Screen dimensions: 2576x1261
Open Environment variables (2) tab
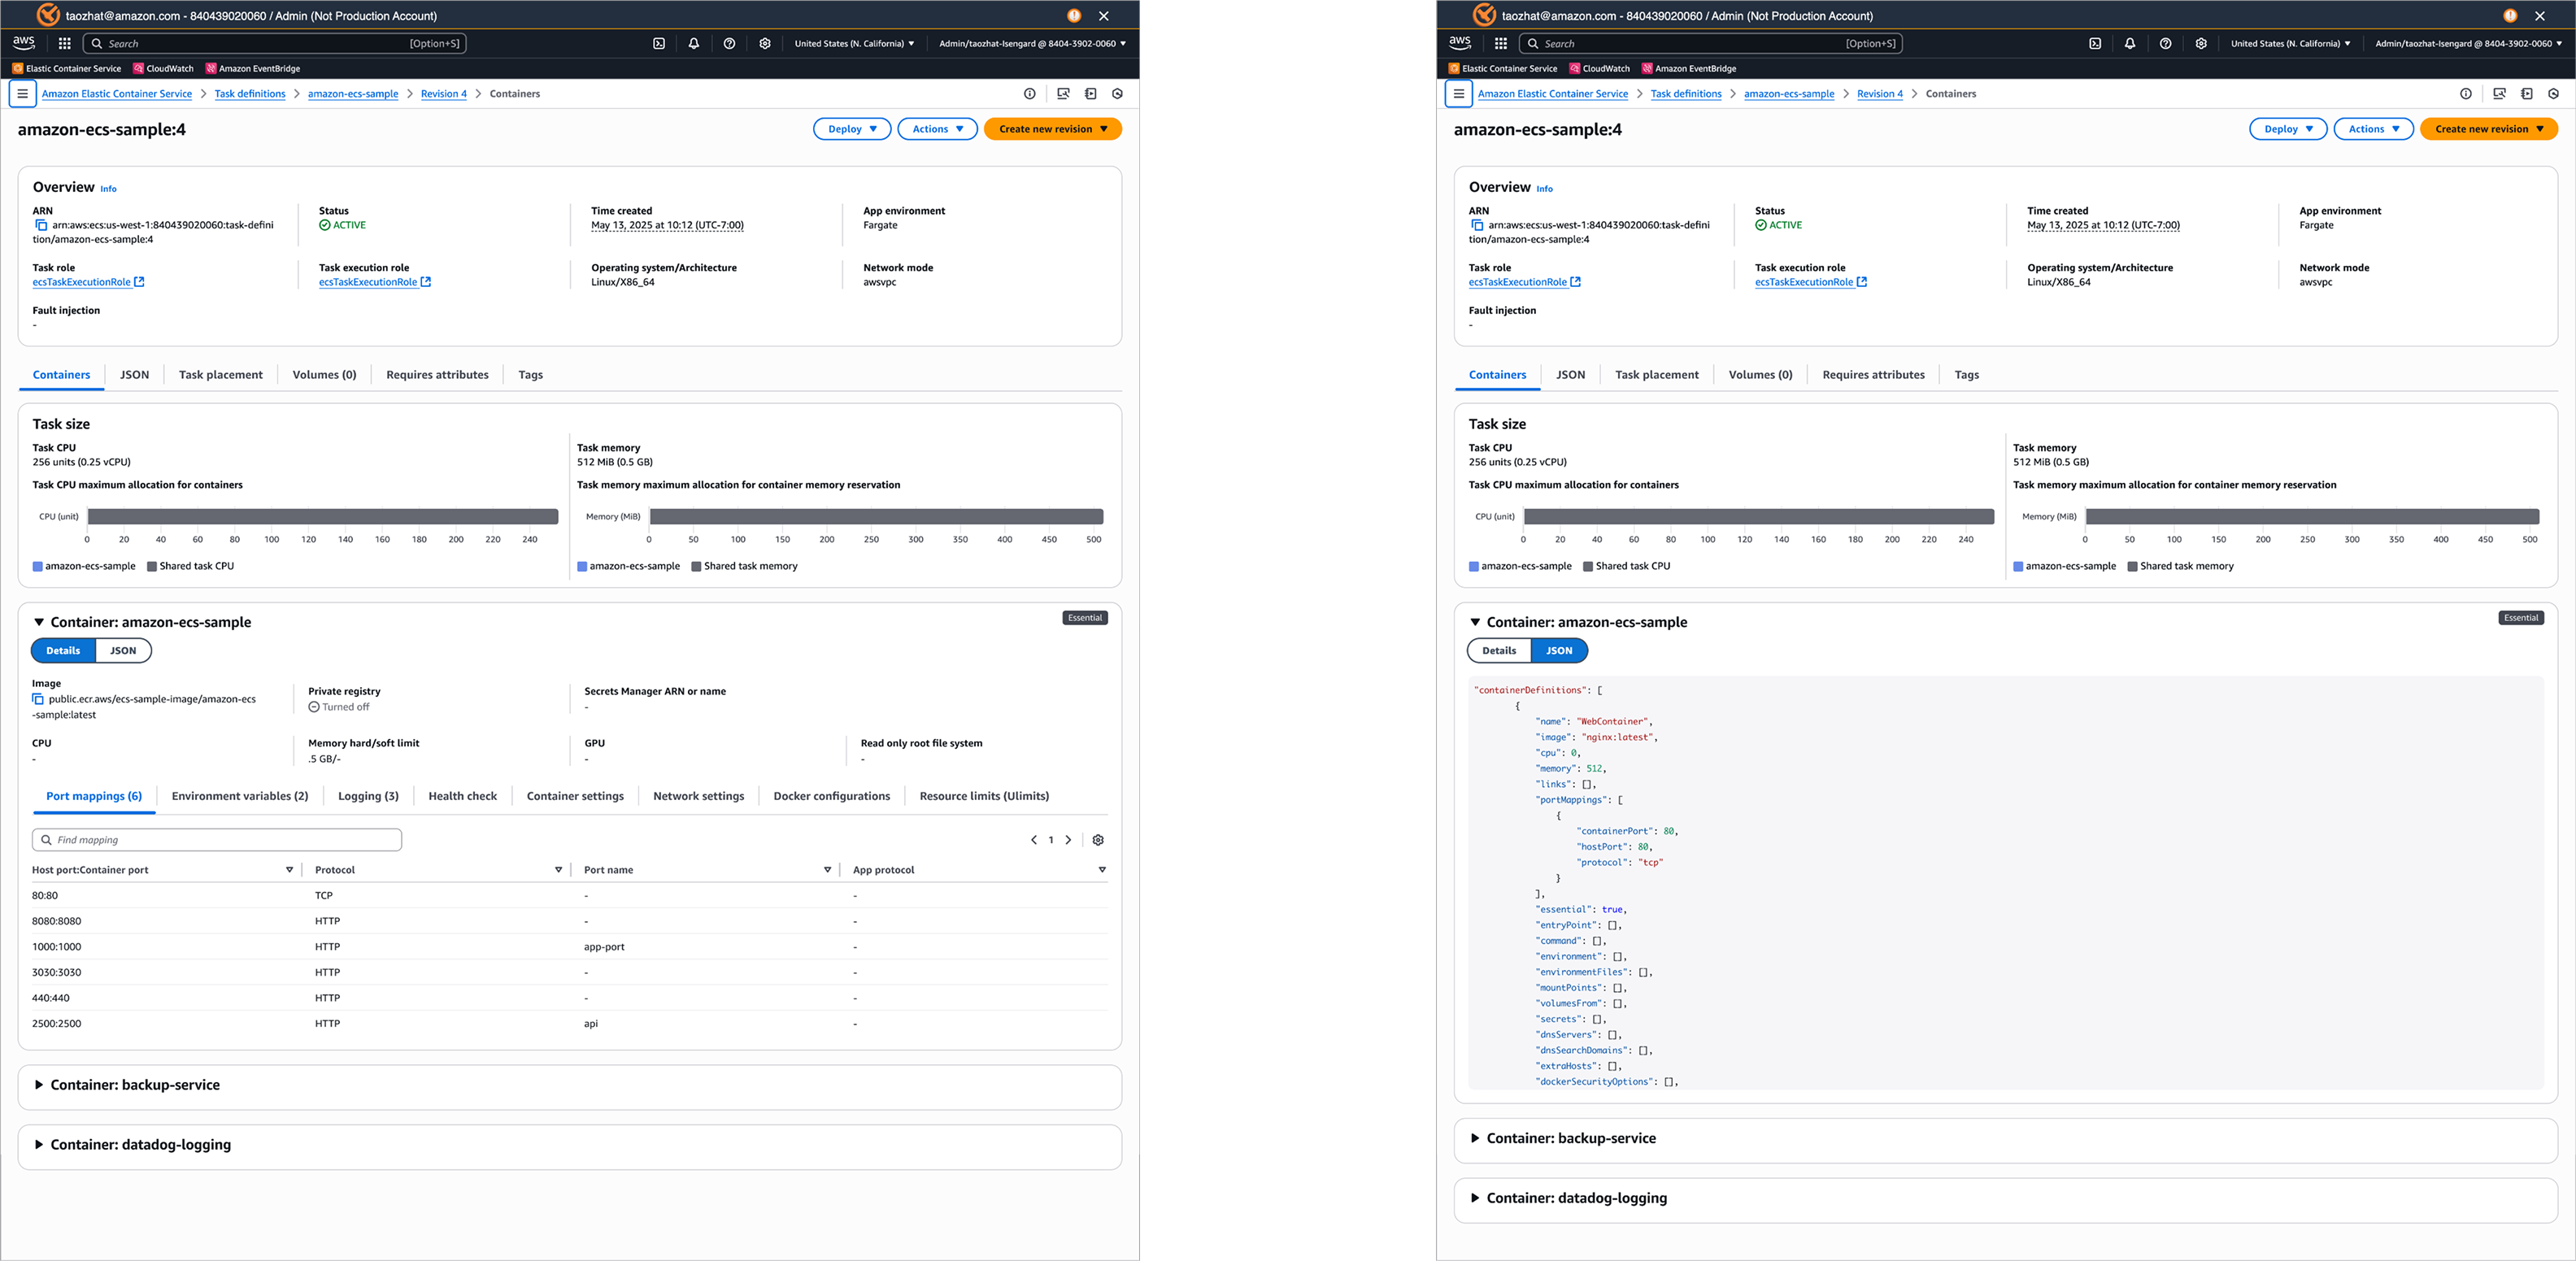point(240,797)
